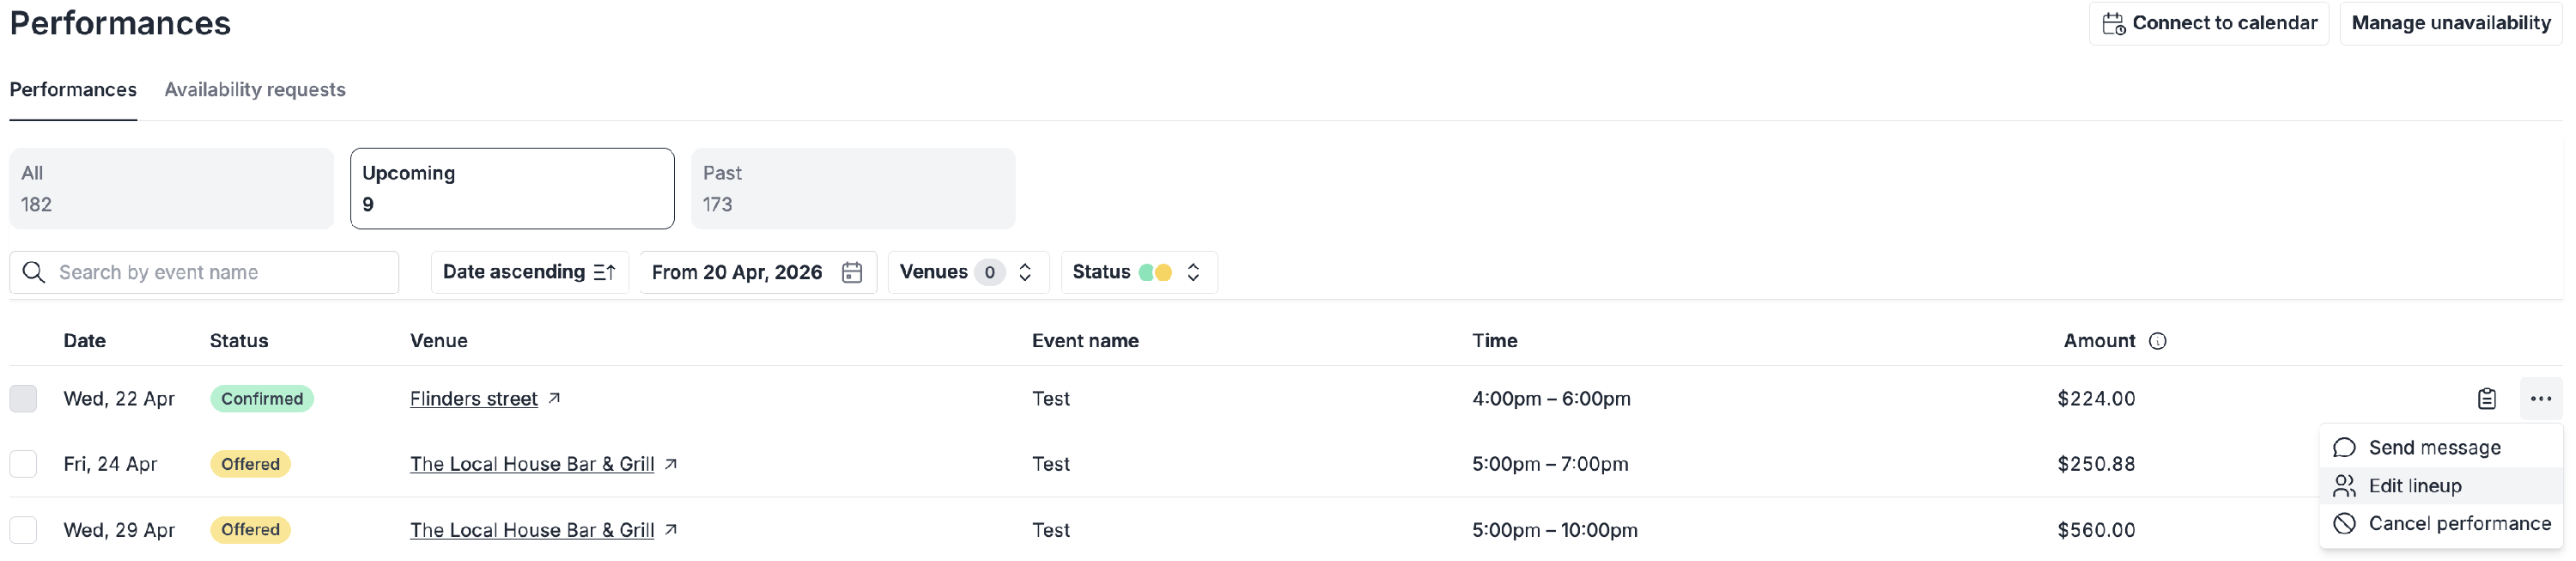Focus the Search by event name field
Screen dimensions: 2576x561
point(220,273)
